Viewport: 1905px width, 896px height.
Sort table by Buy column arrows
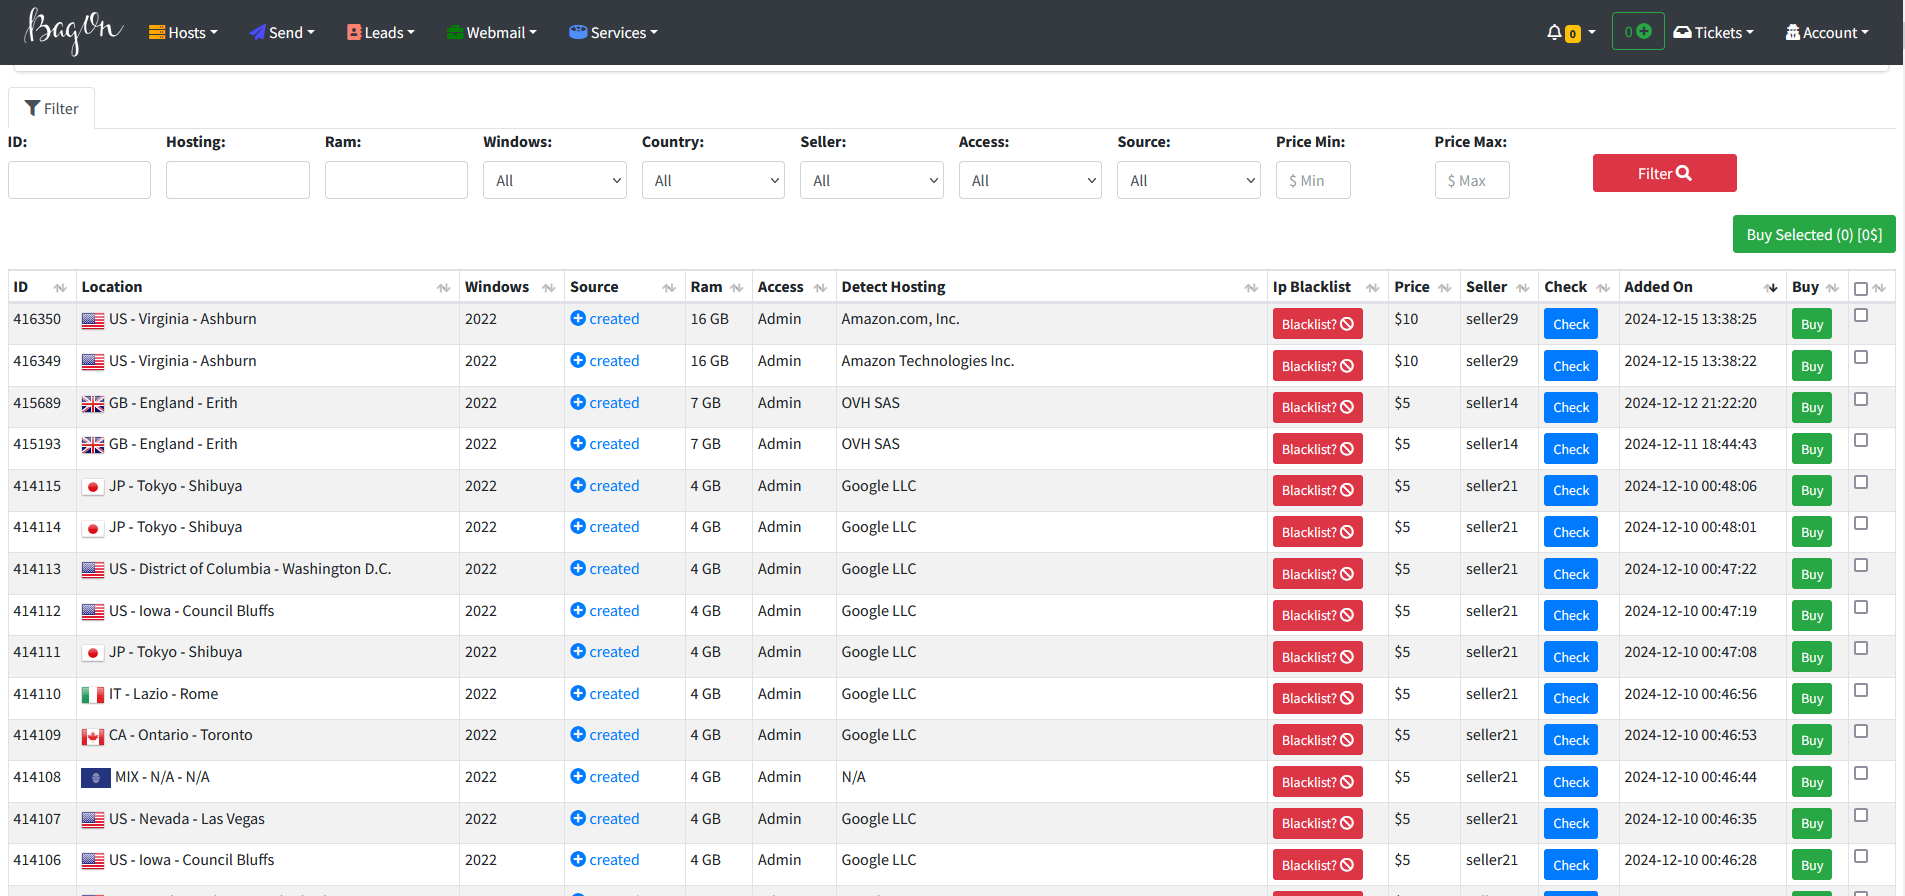[1832, 288]
